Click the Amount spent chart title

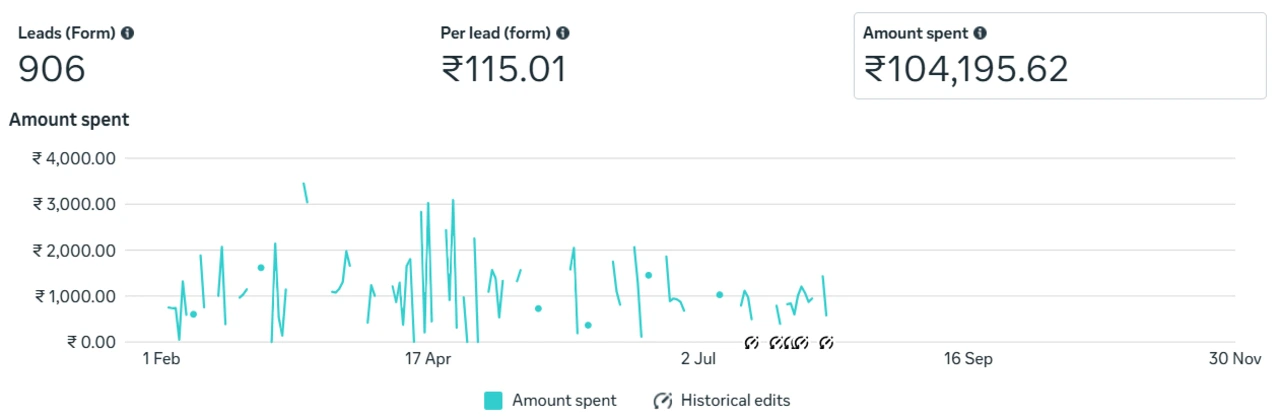pos(69,120)
